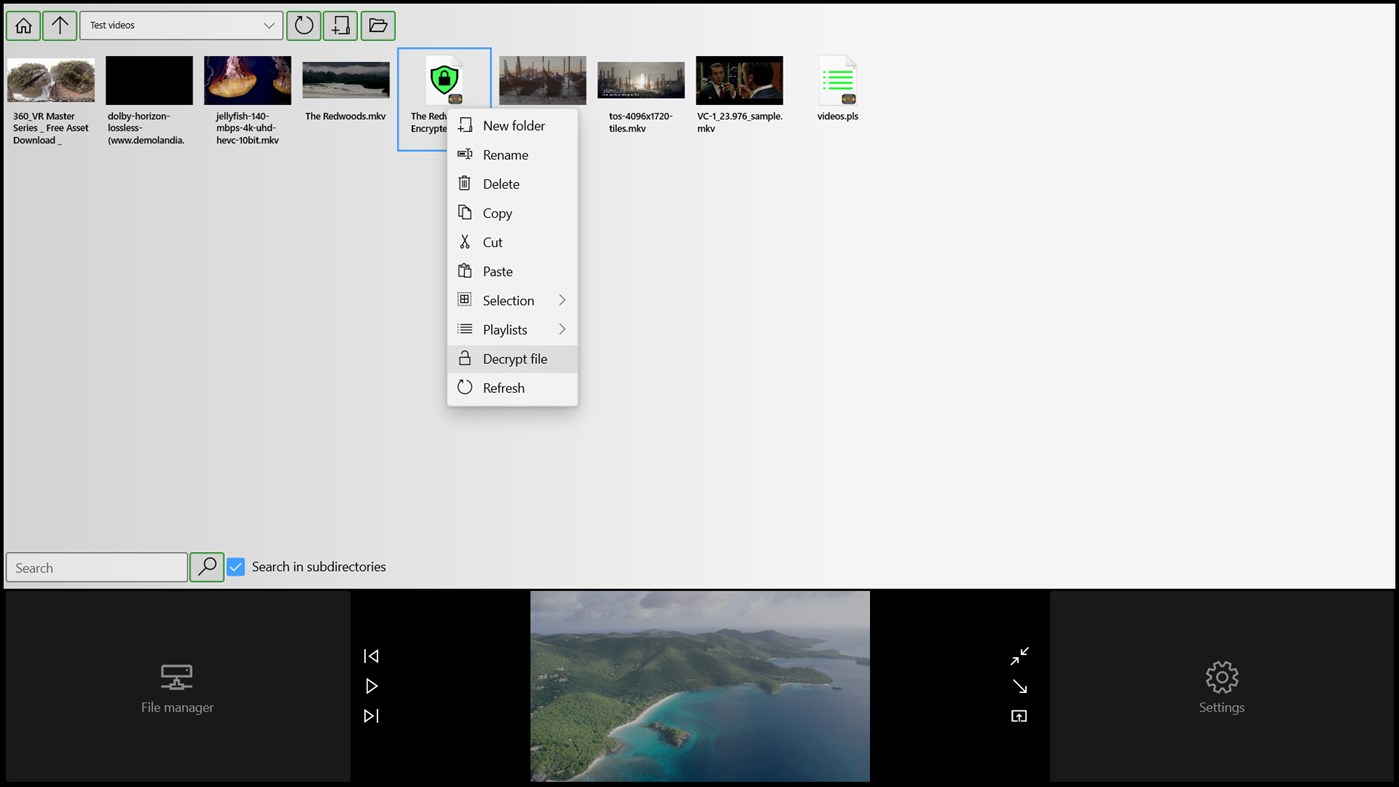Open Settings from bottom bar
The image size is (1399, 787).
(x=1221, y=687)
